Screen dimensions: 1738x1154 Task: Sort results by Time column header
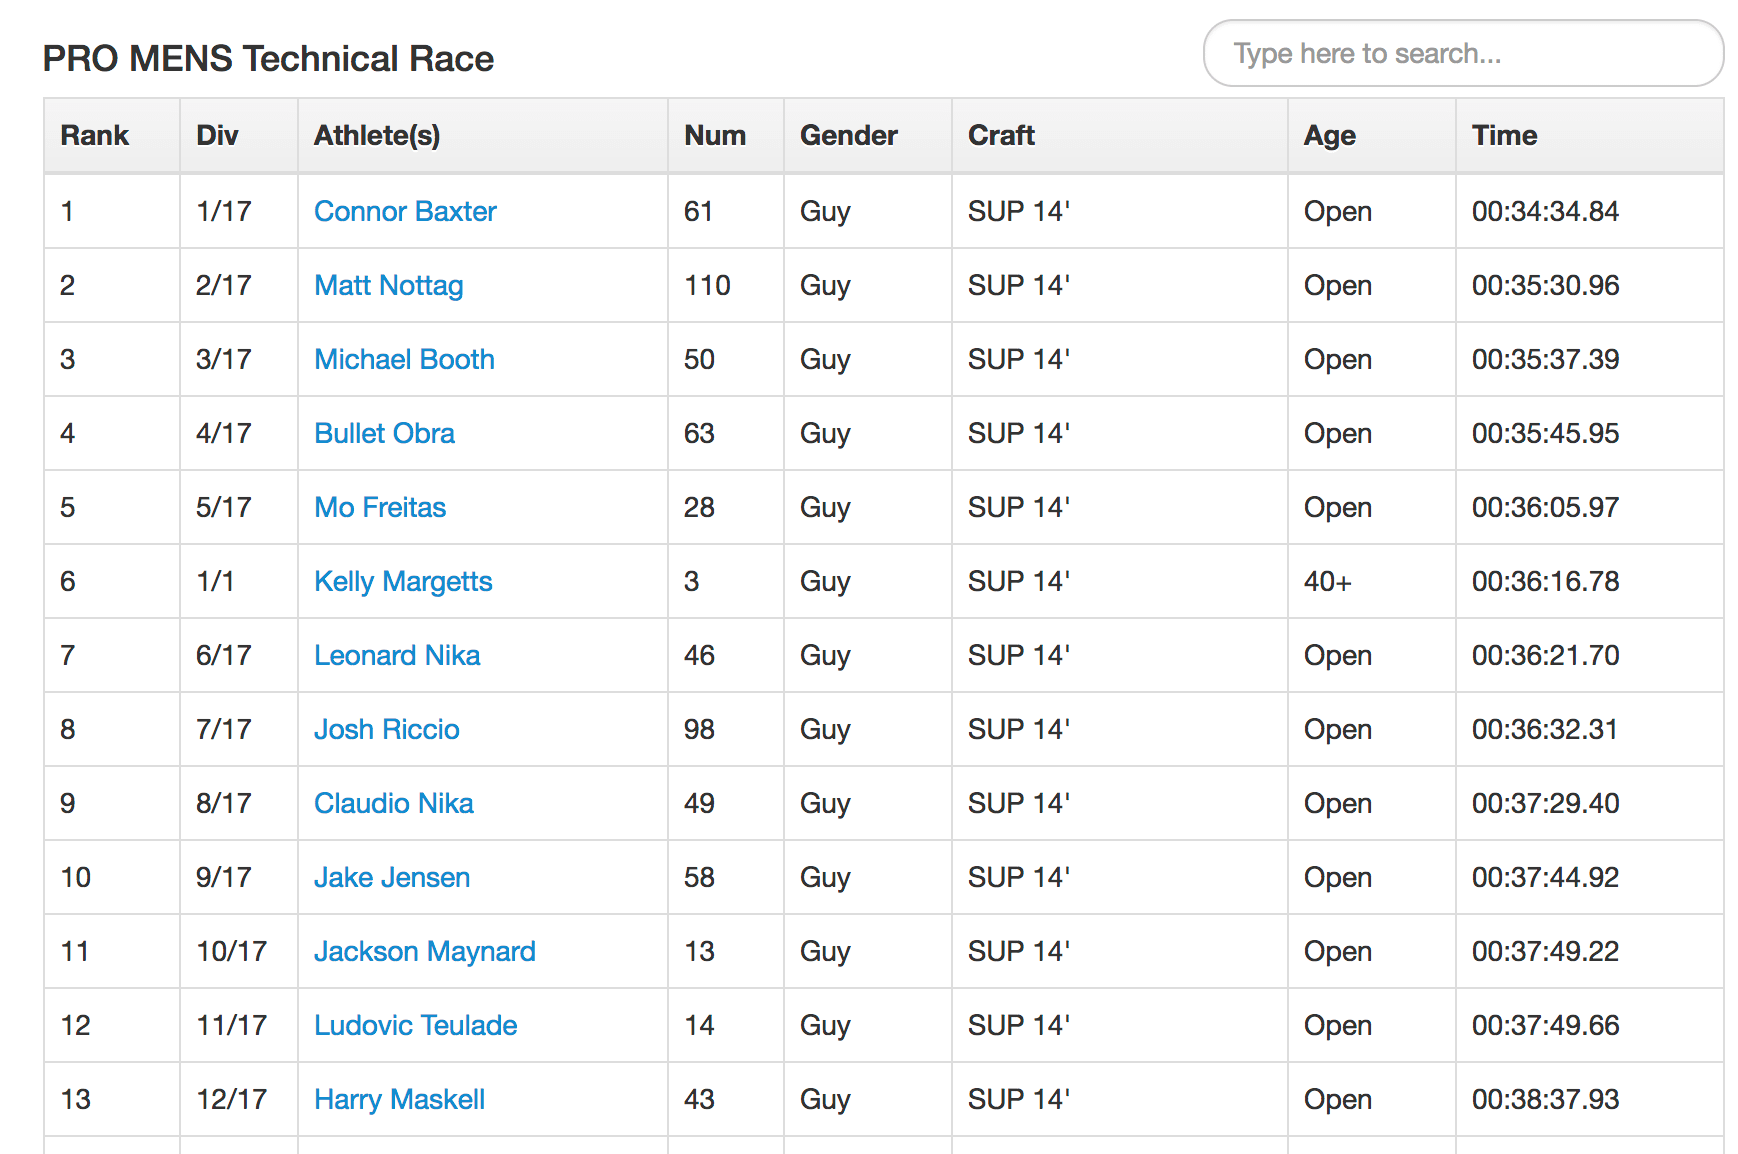(x=1504, y=135)
